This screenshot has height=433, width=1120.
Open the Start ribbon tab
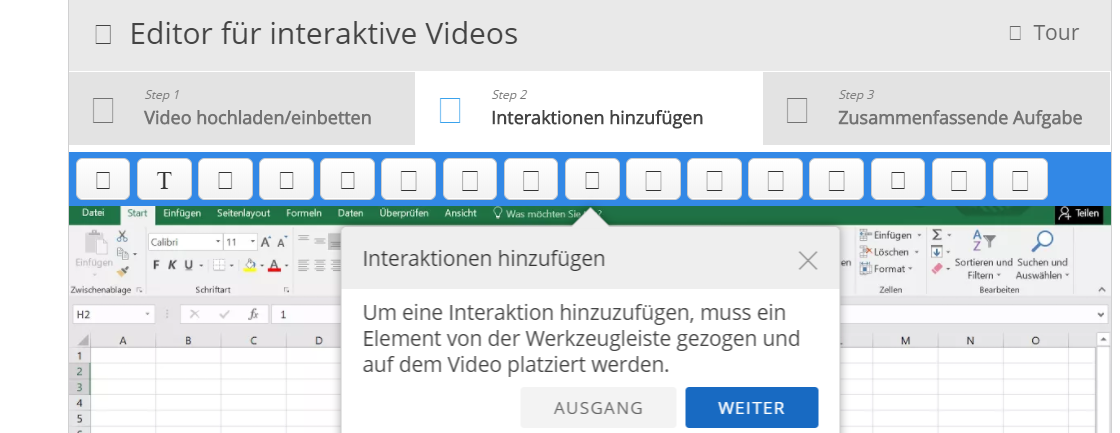[x=137, y=213]
